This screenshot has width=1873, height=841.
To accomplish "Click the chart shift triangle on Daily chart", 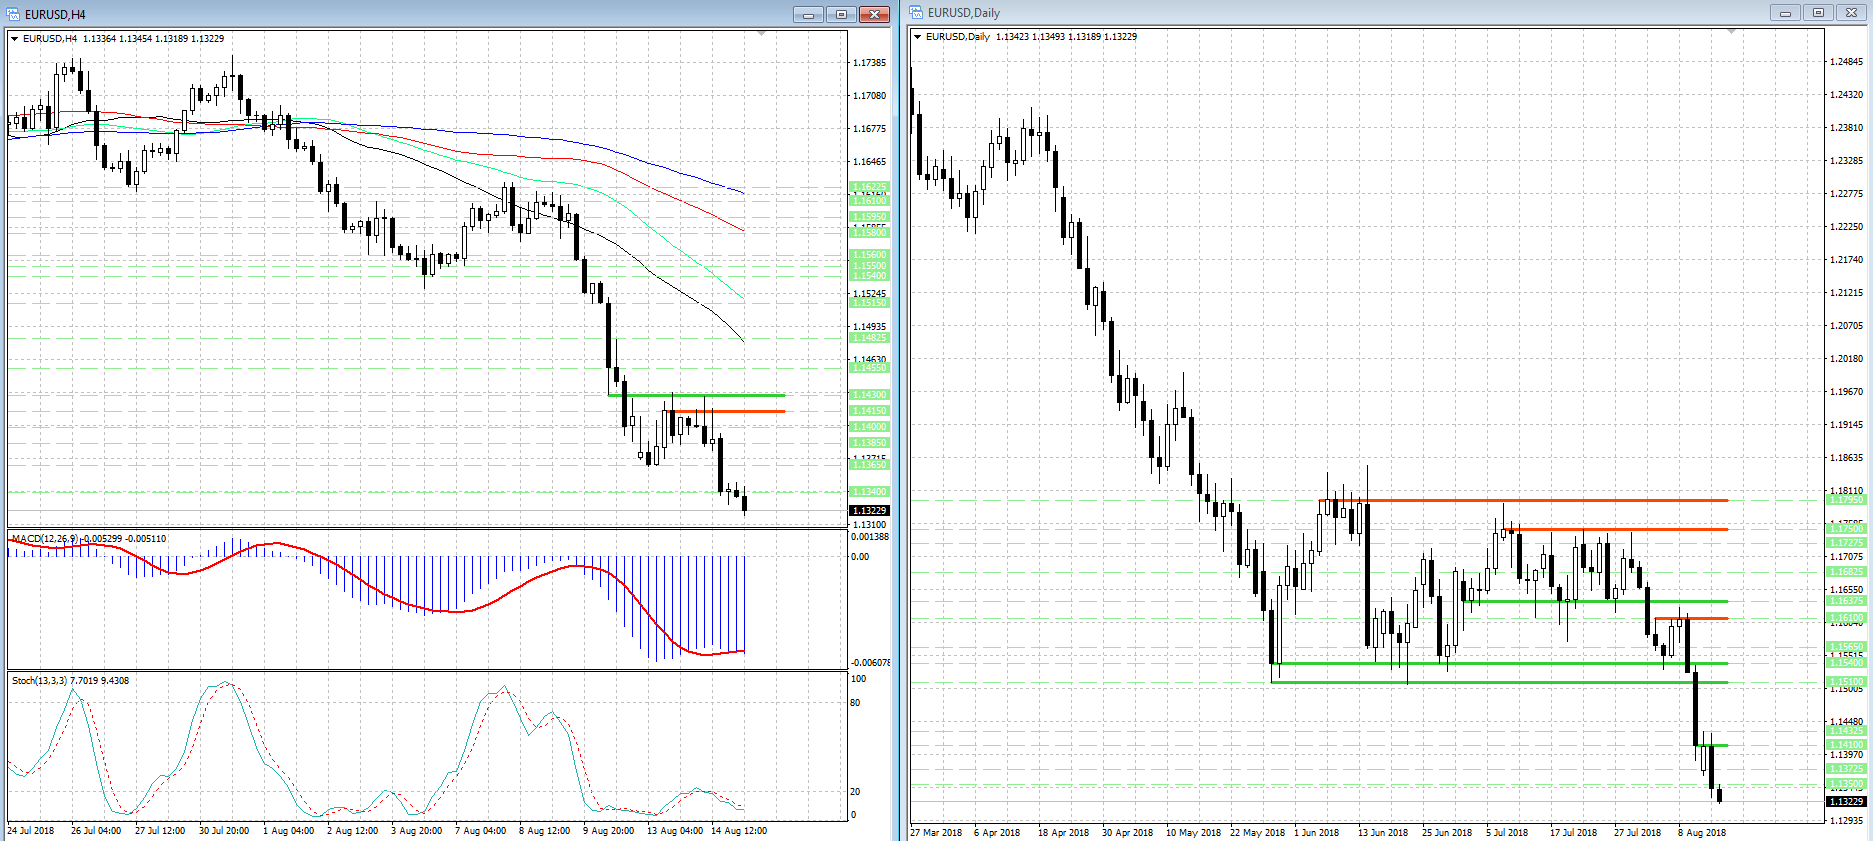I will coord(1731,32).
